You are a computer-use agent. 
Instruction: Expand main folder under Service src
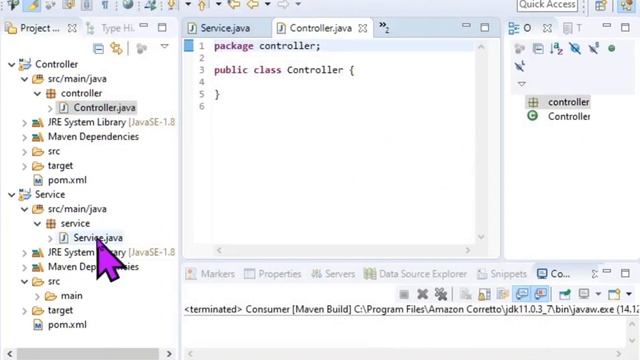click(37, 296)
